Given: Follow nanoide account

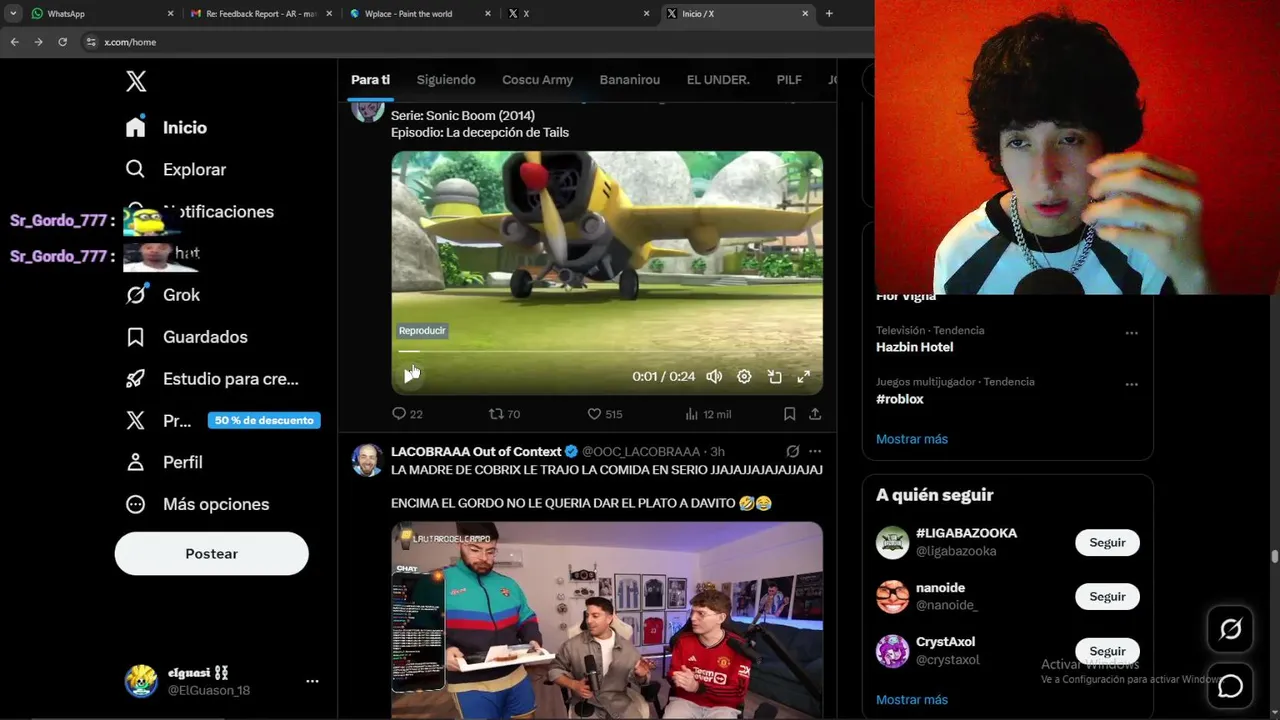Looking at the screenshot, I should [1107, 597].
